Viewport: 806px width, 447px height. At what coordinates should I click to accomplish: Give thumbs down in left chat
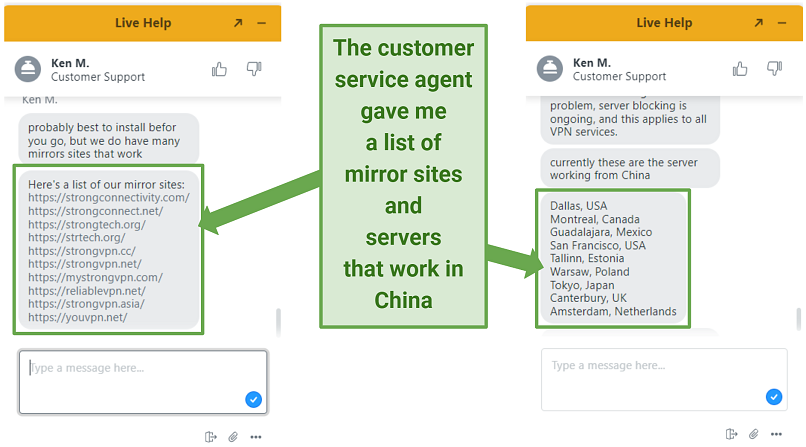tap(254, 69)
